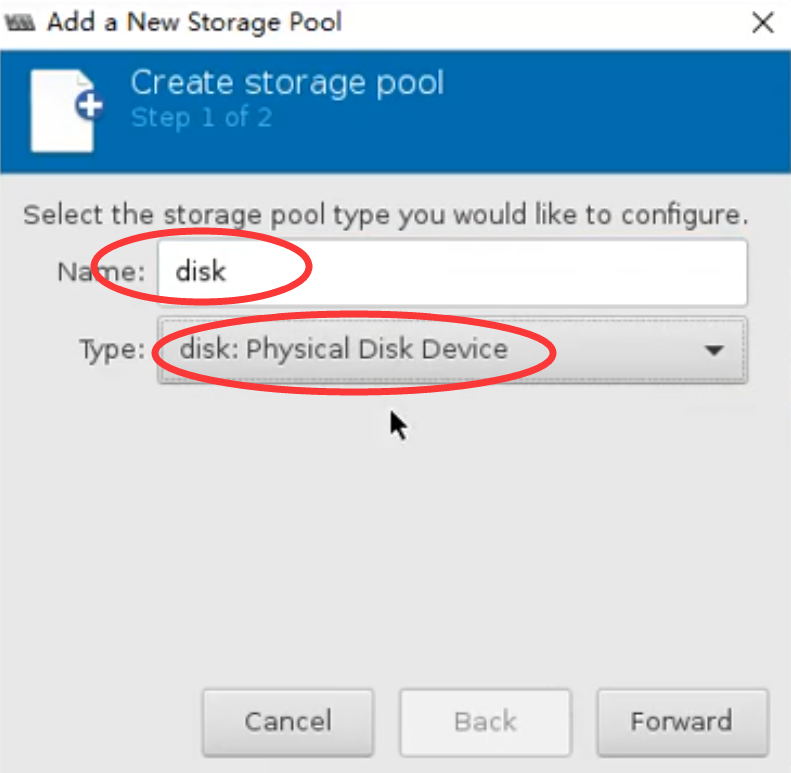Close the Add a New Storage Pool dialog
Image resolution: width=791 pixels, height=773 pixels.
[x=763, y=22]
